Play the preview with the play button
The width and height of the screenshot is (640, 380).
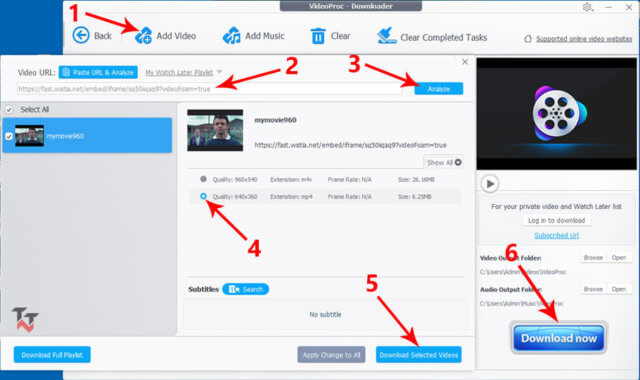[x=490, y=184]
